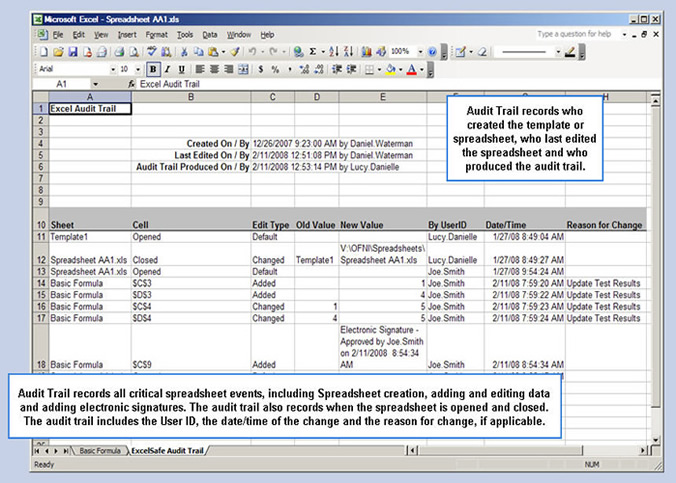Click the vertical scrollbar down arrow
Viewport: 676px width, 483px height.
click(x=656, y=440)
